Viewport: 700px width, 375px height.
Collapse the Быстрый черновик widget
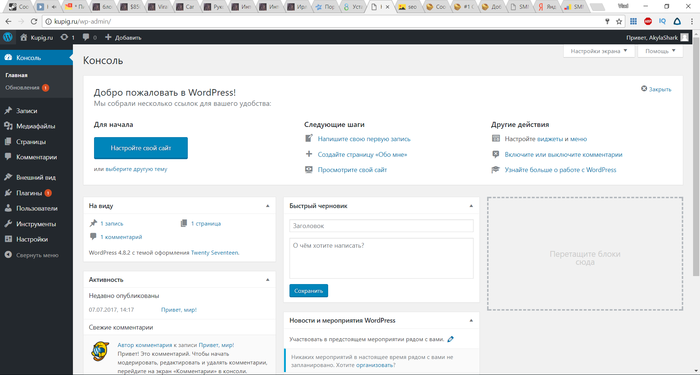pyautogui.click(x=471, y=206)
